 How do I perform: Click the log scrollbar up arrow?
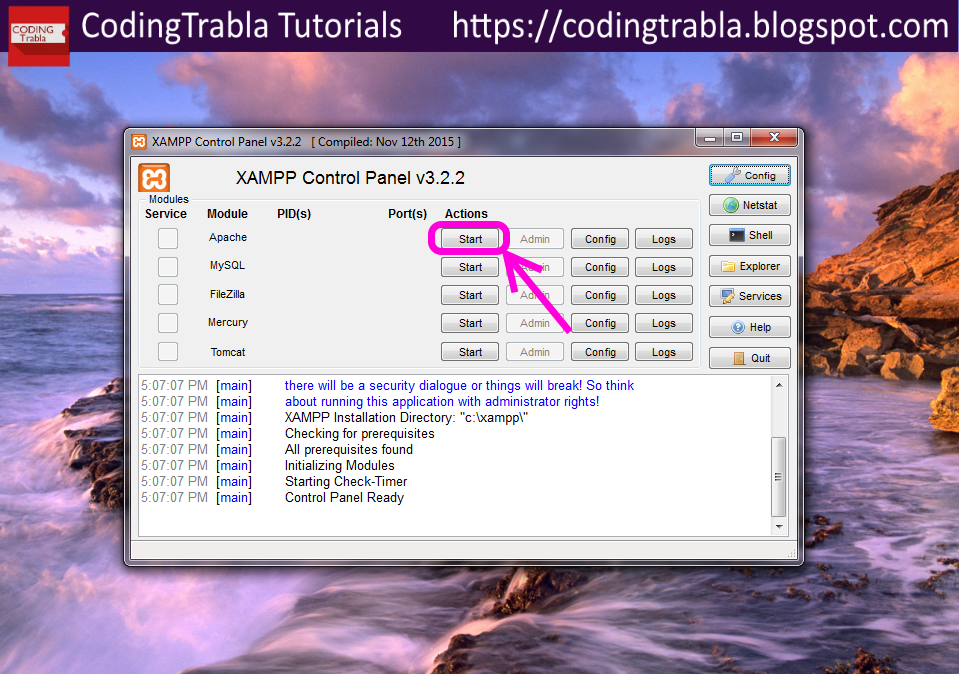(x=779, y=385)
